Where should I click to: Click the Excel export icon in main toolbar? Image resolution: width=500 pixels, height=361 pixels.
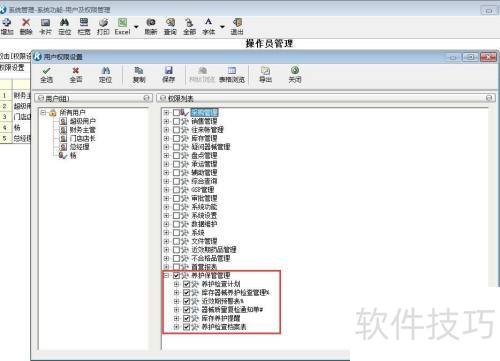pos(122,22)
